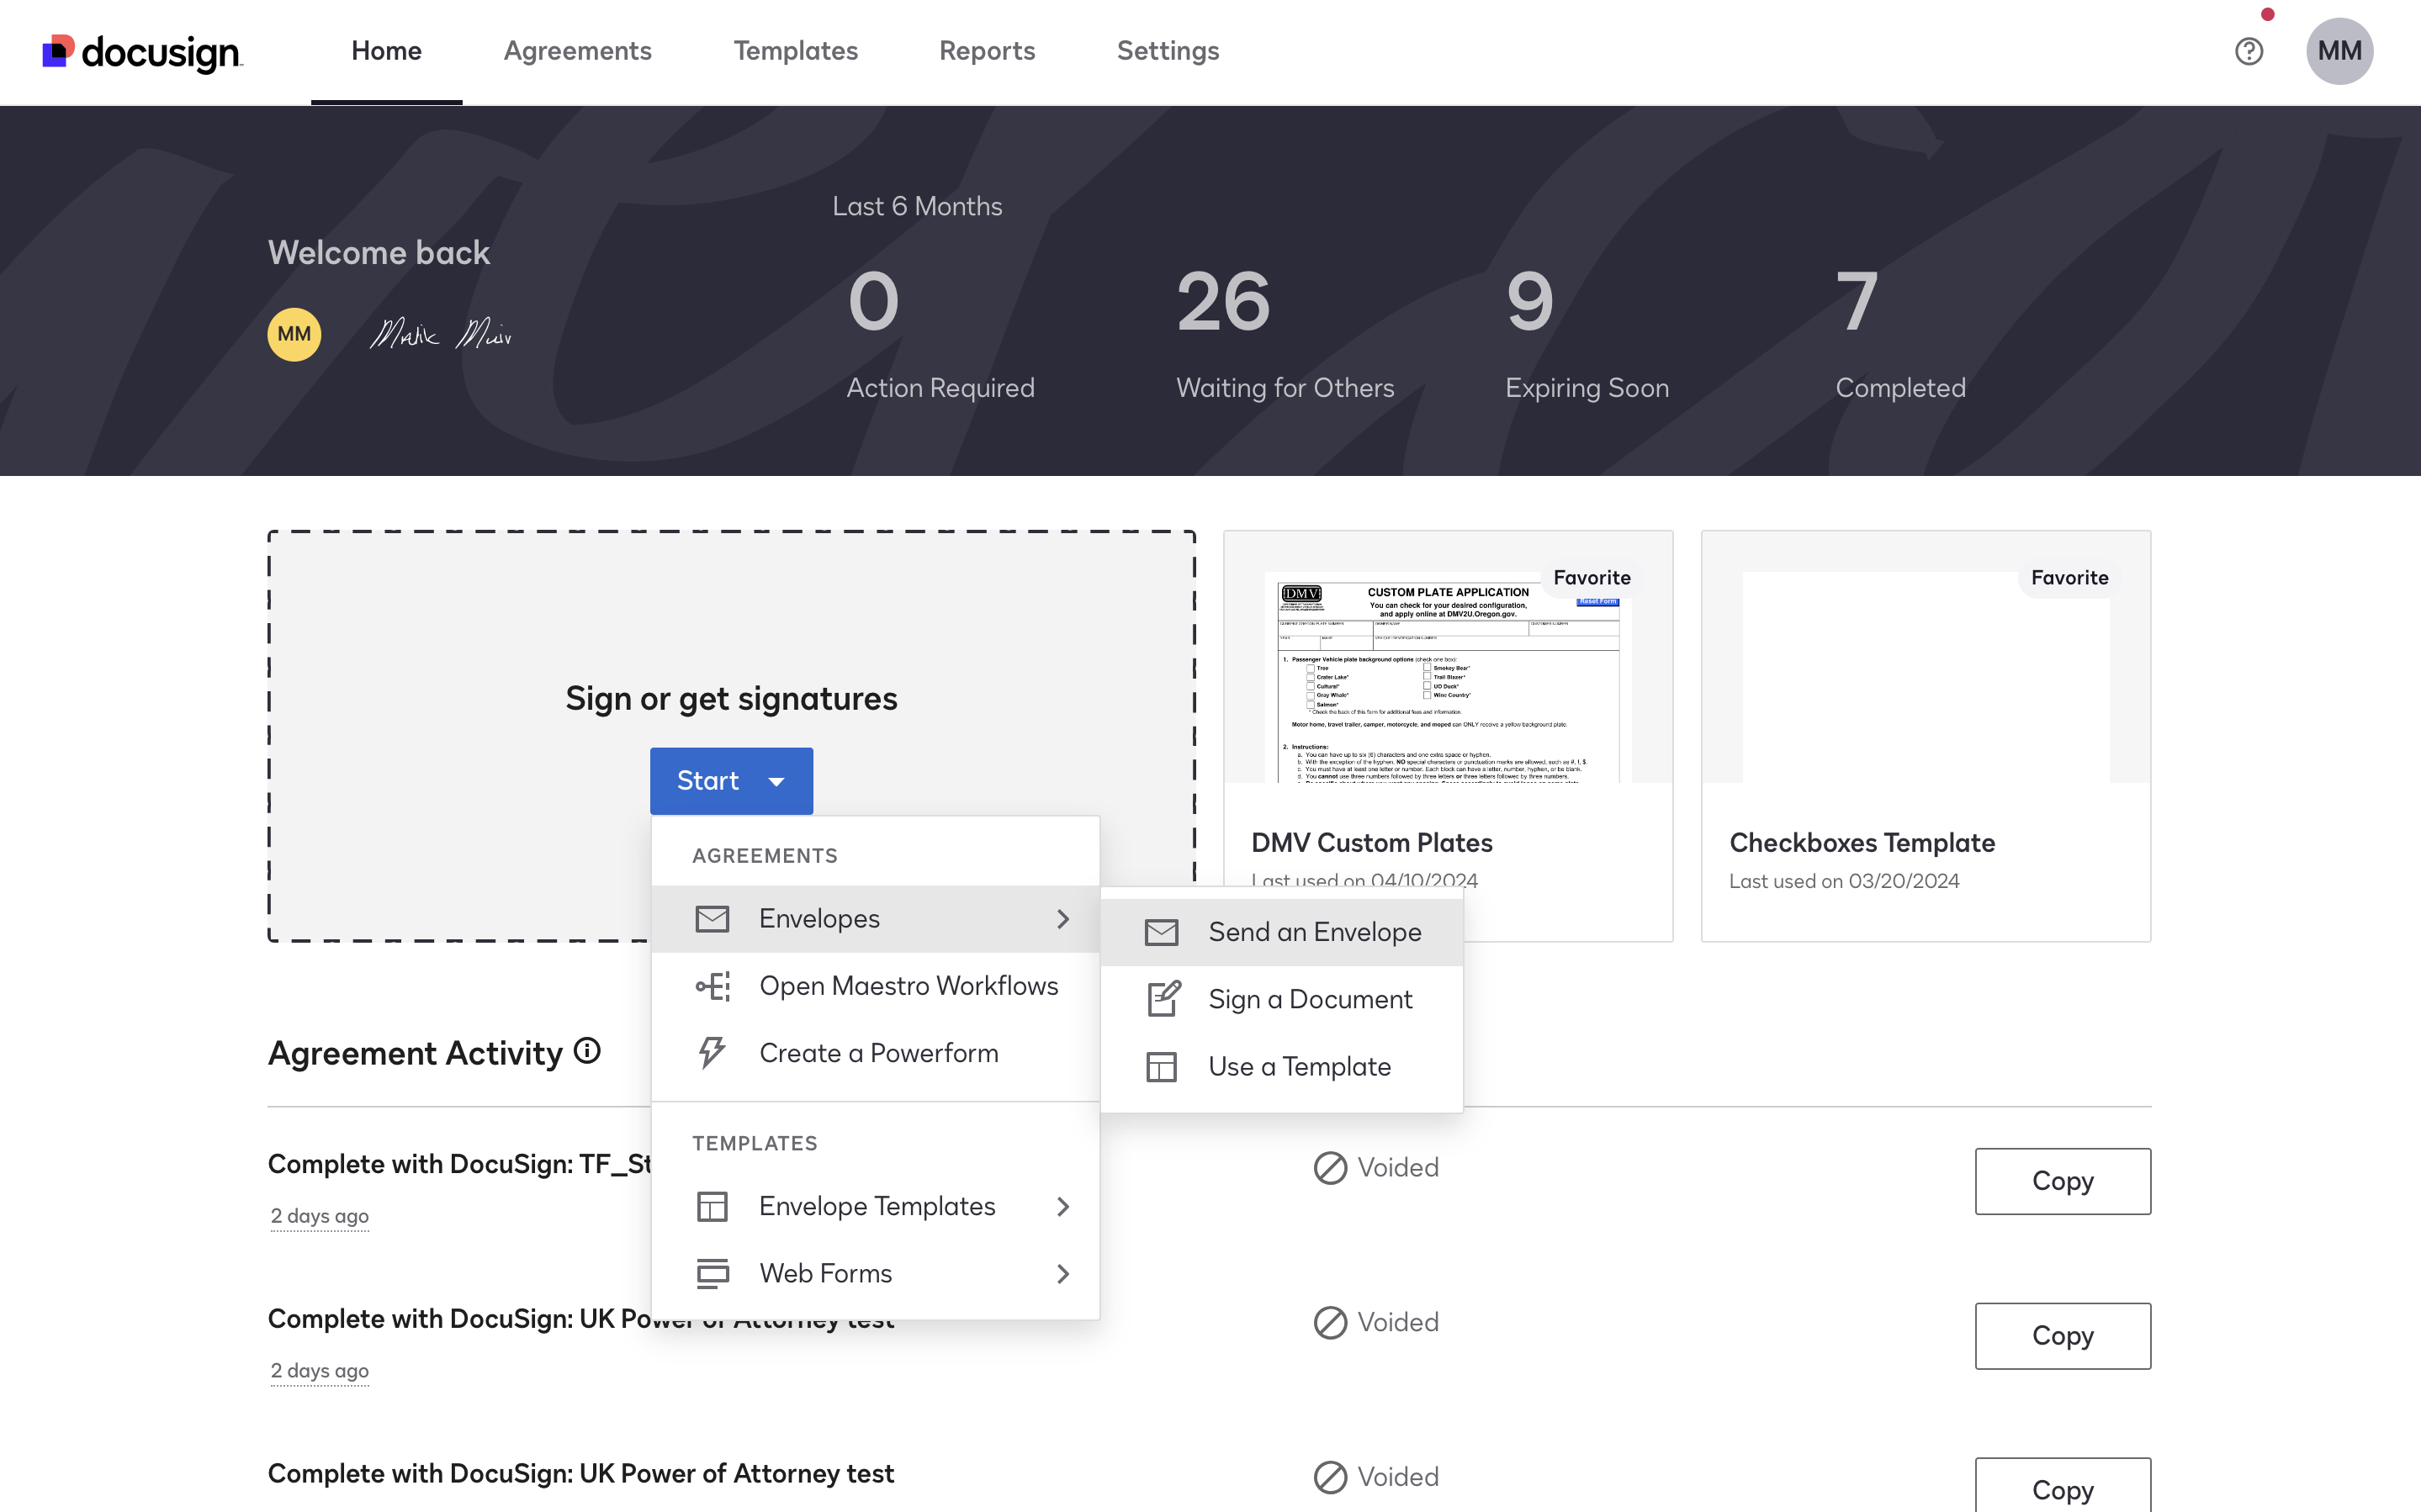Open the MM profile avatar menu
The width and height of the screenshot is (2421, 1512).
pos(2339,51)
